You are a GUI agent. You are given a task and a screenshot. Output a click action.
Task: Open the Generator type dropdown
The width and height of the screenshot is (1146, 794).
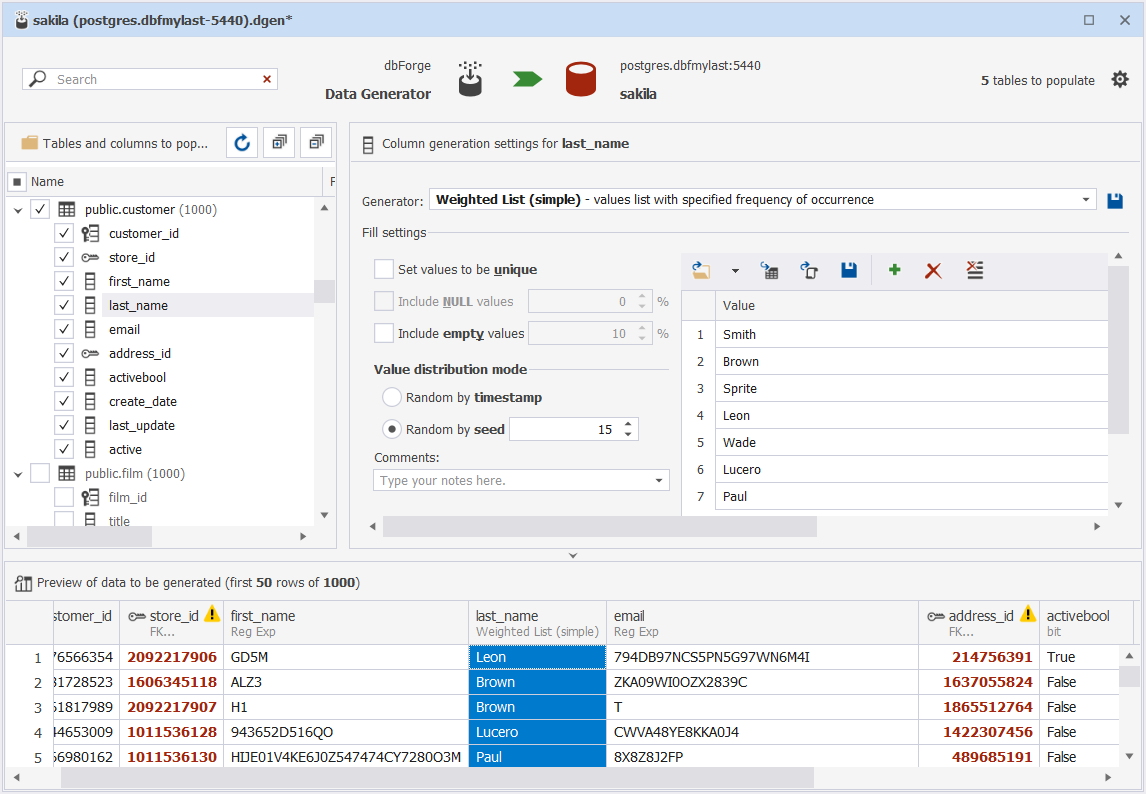click(x=1085, y=200)
